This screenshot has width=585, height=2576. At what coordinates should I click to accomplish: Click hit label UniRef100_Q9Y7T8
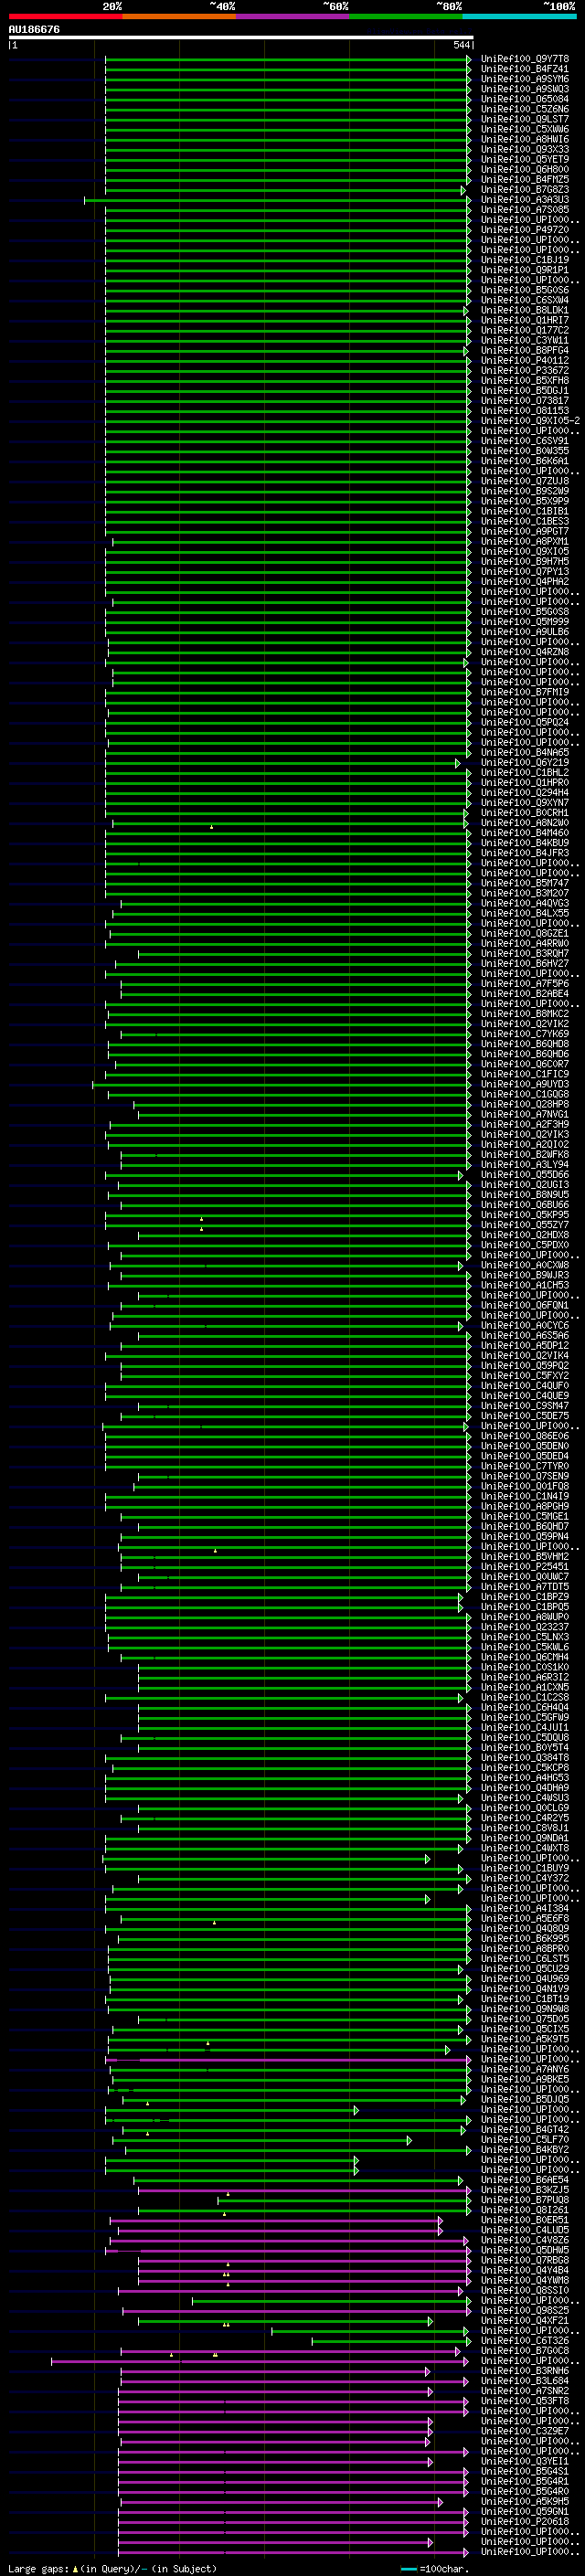[524, 59]
